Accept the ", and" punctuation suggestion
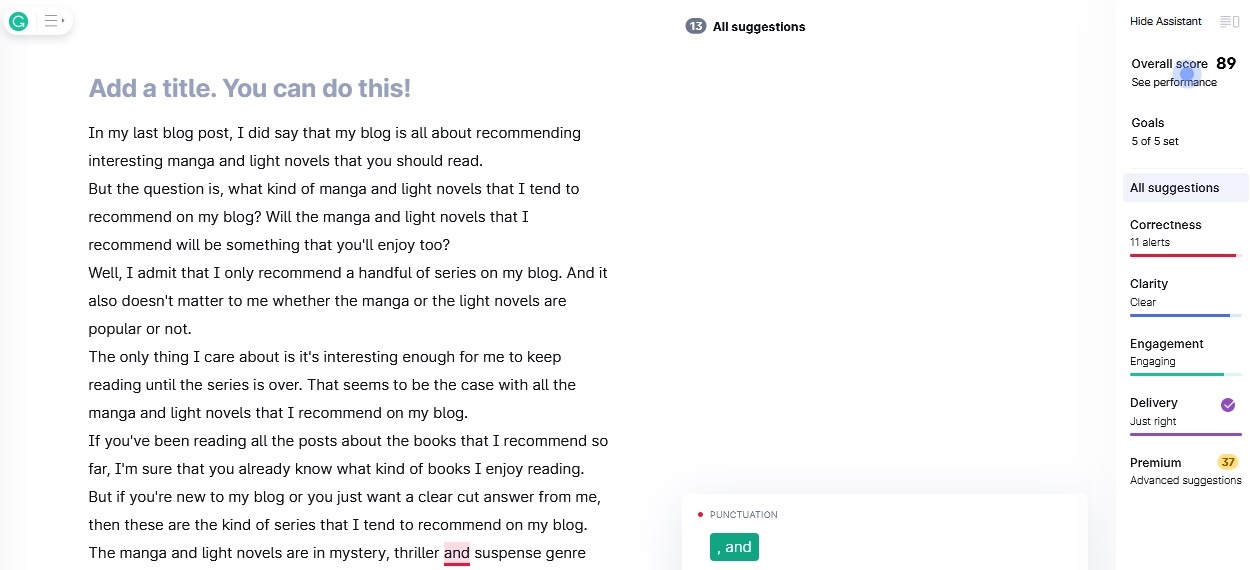 [734, 547]
